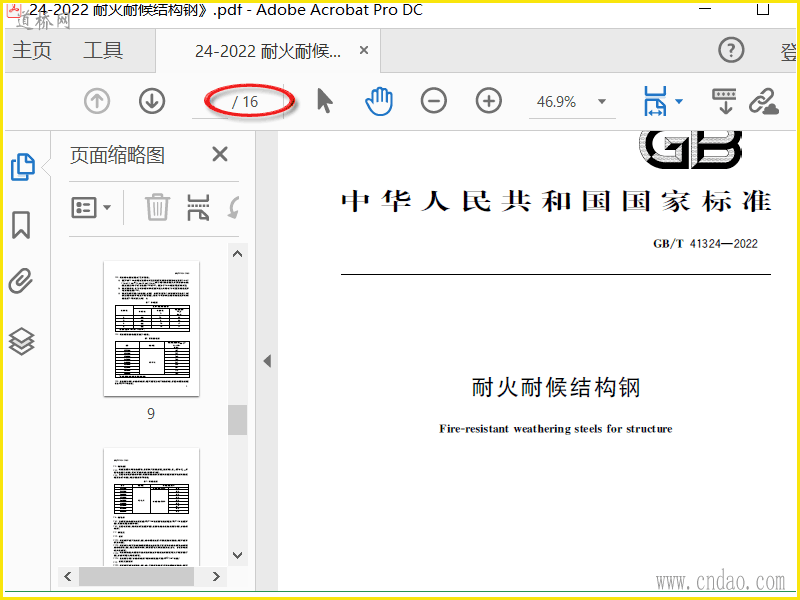Click the page number input field
Viewport: 800px width, 600px height.
(x=210, y=102)
